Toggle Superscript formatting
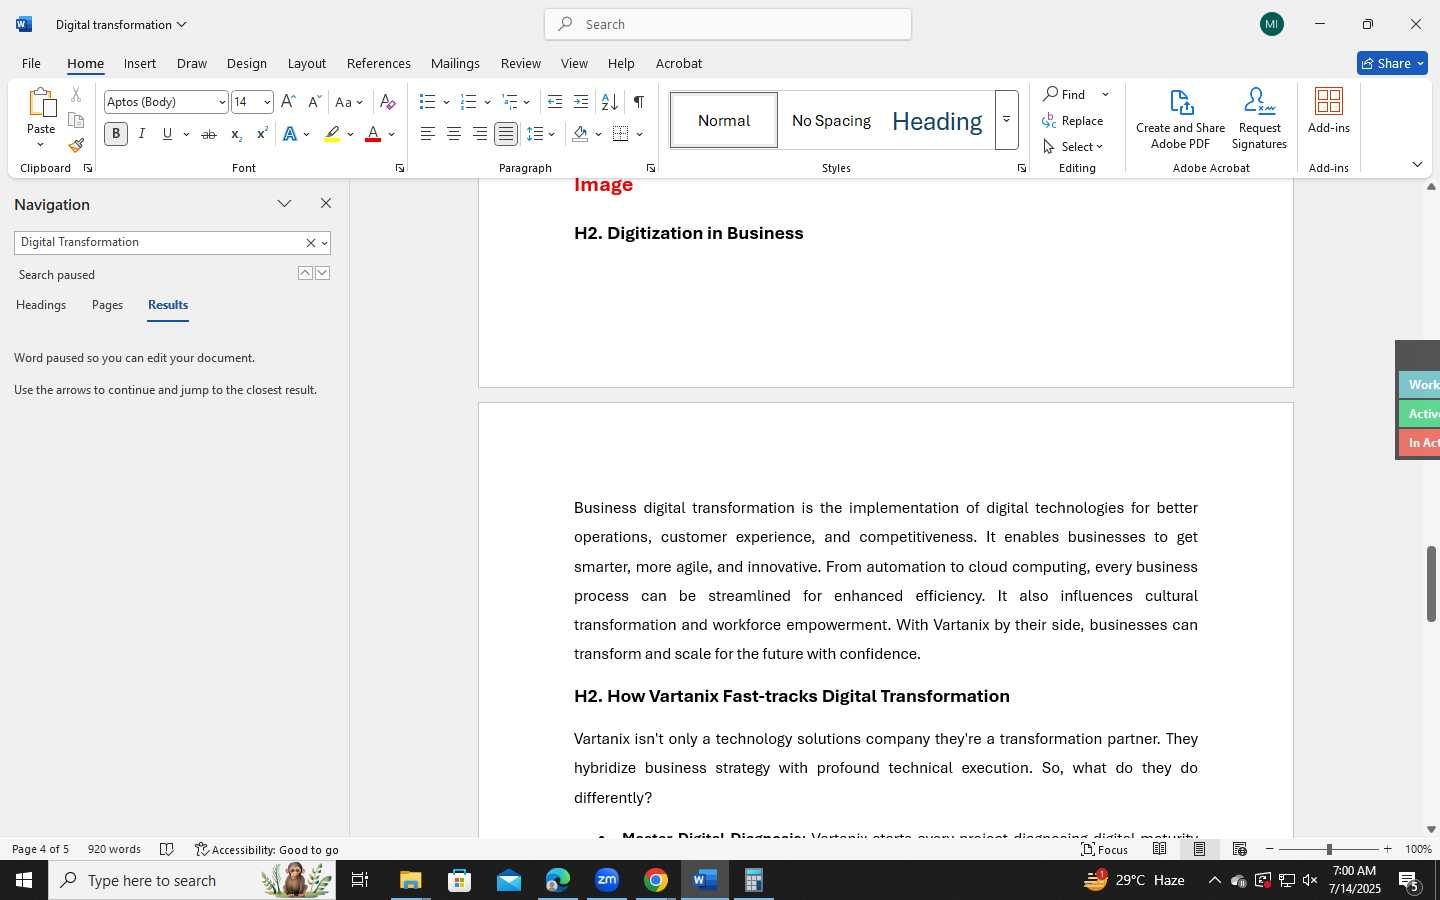The width and height of the screenshot is (1440, 900). (262, 134)
